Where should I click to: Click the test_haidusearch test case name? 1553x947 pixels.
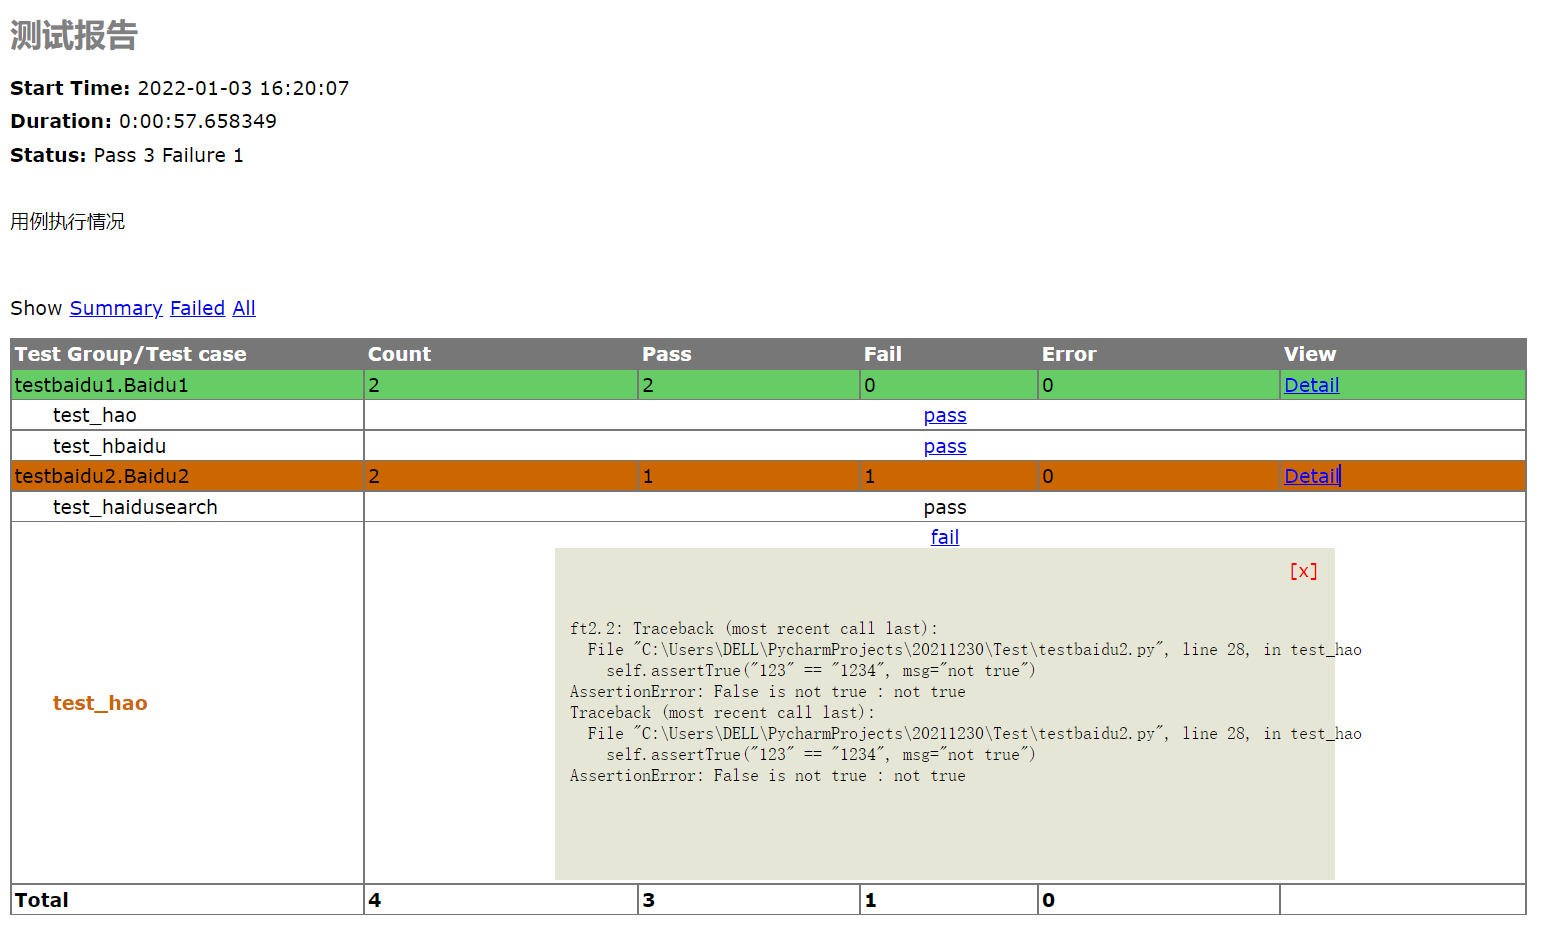[x=135, y=507]
